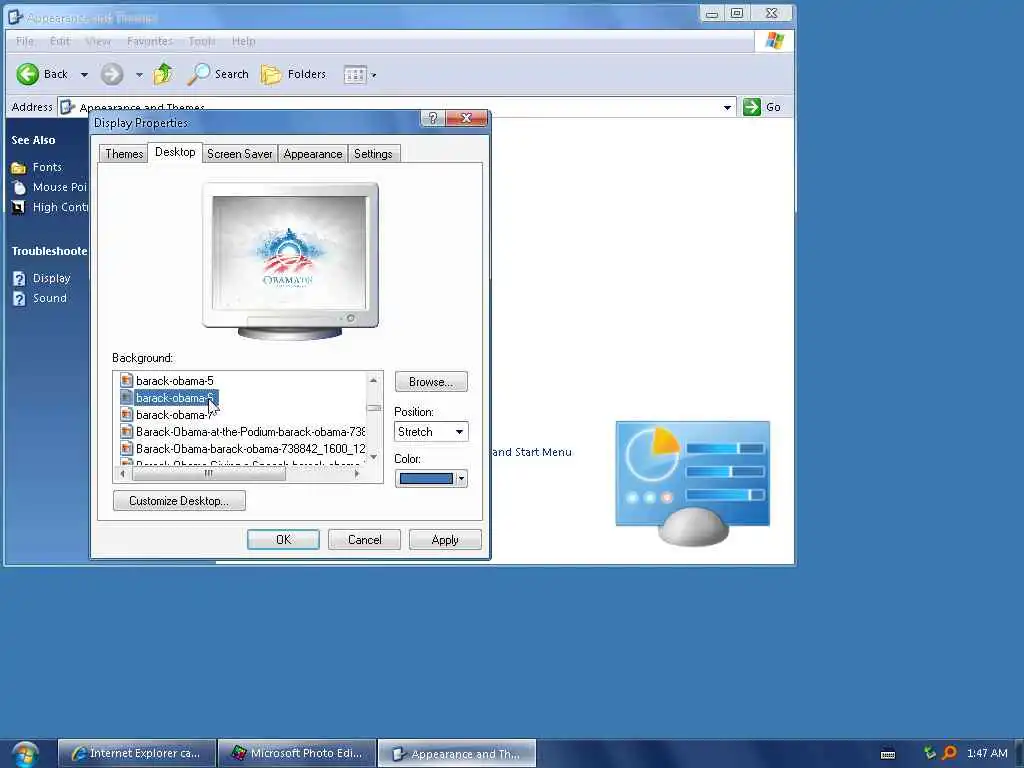Open the Favorites menu
Screen dimensions: 1024x768
coord(150,41)
